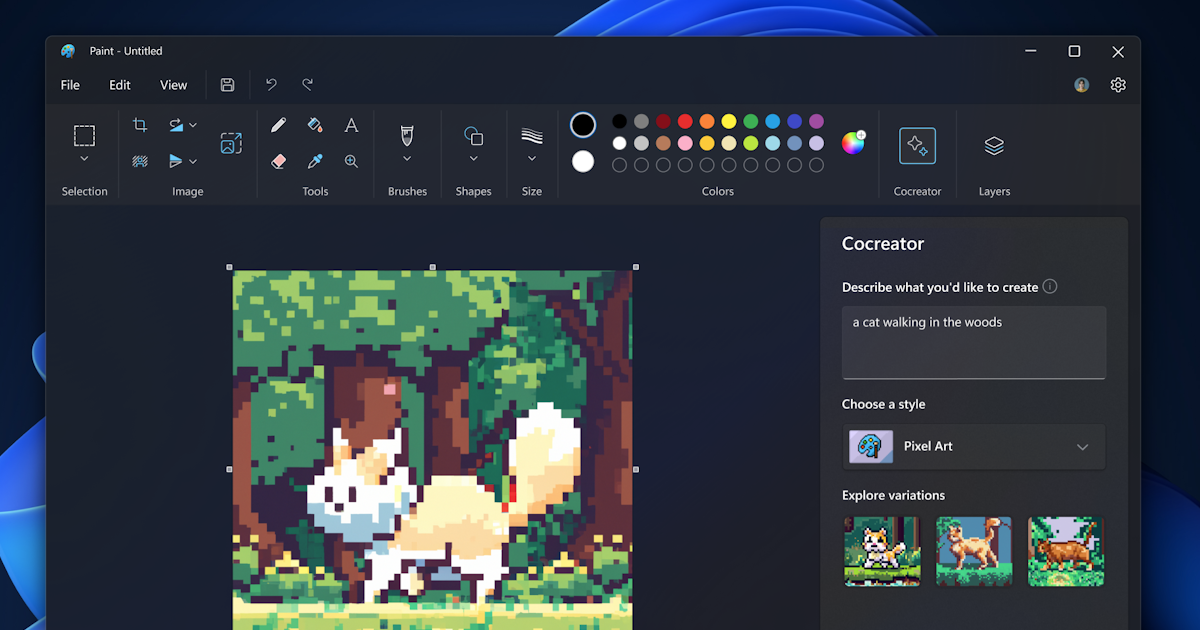Pick the red palette color
Screen dimensions: 1200x630
[685, 121]
